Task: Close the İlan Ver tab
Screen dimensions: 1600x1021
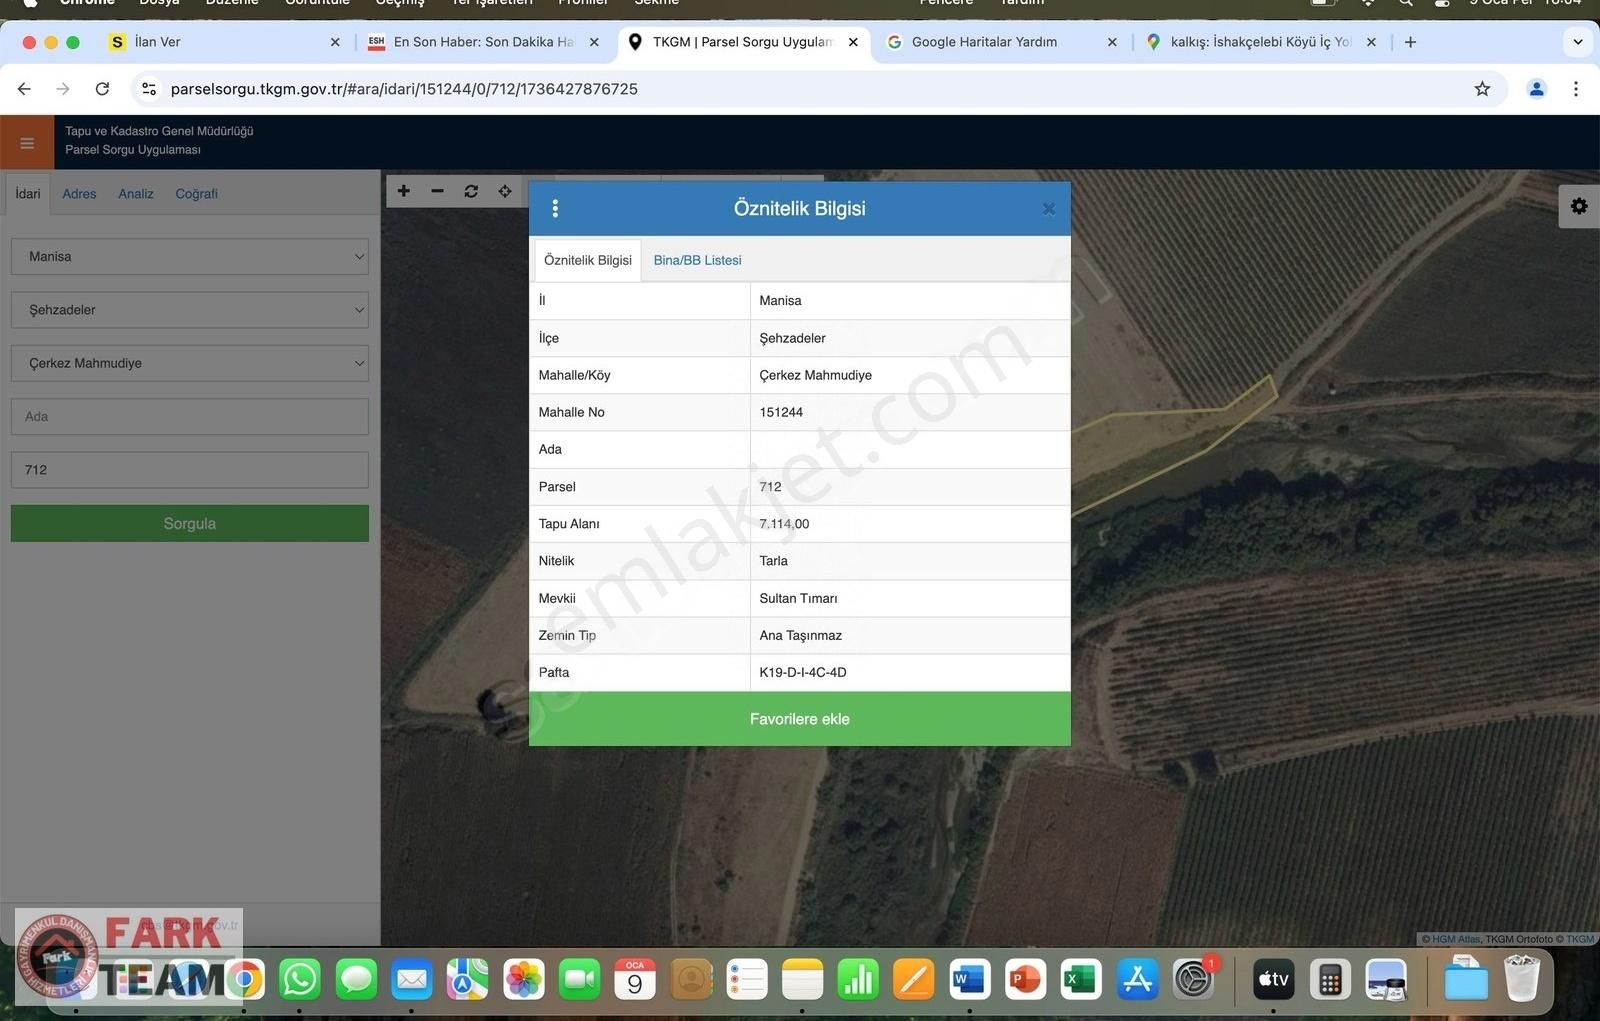Action: tap(335, 42)
